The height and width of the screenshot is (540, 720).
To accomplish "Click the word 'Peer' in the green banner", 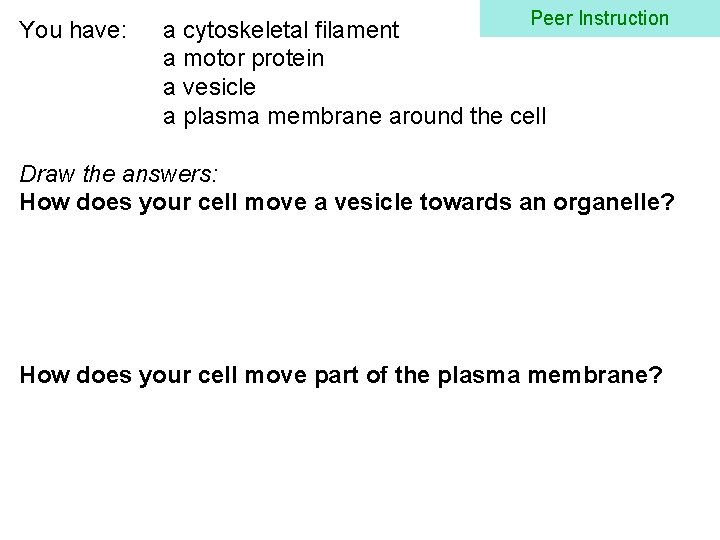I will point(551,18).
